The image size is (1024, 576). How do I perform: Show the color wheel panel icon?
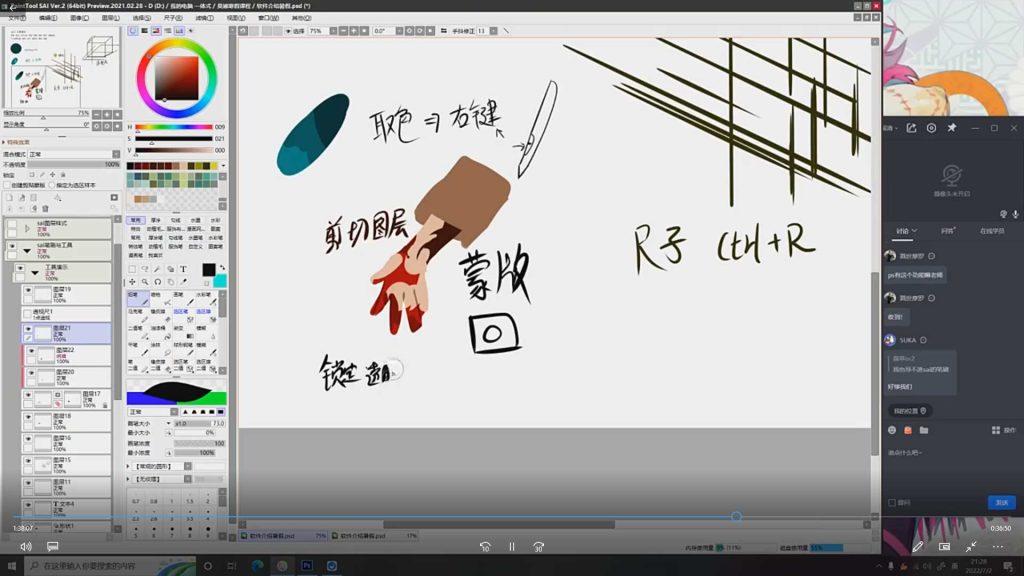pyautogui.click(x=133, y=31)
